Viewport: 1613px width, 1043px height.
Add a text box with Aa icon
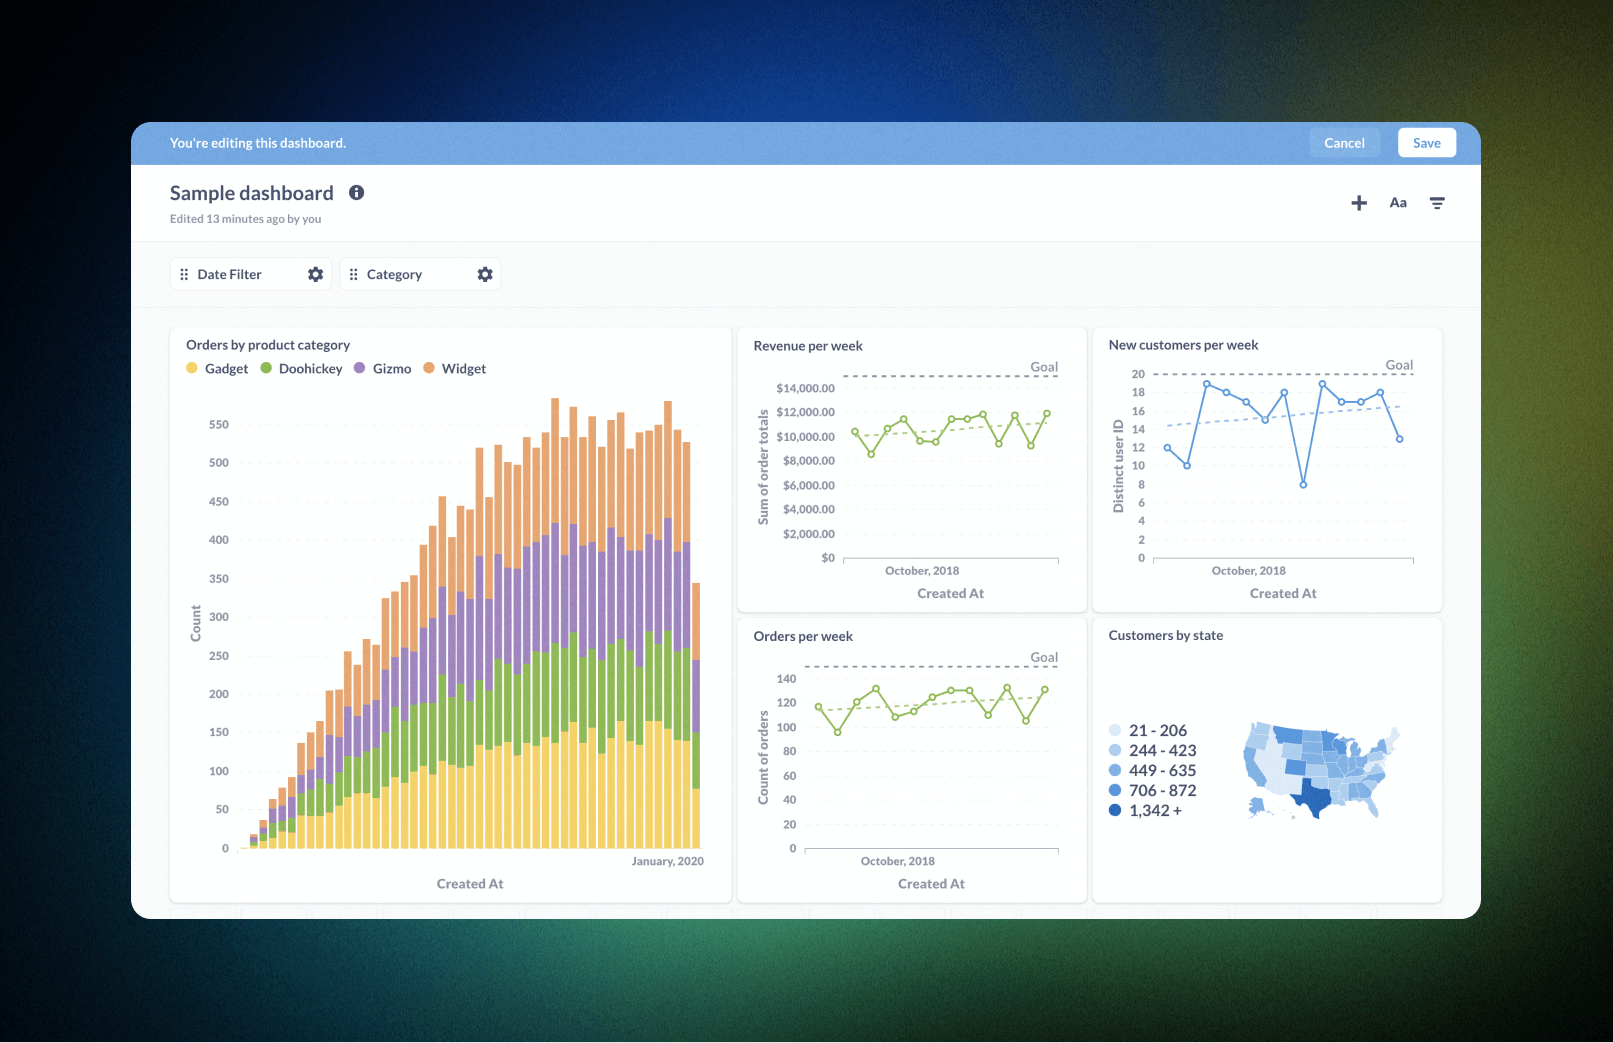(1398, 203)
